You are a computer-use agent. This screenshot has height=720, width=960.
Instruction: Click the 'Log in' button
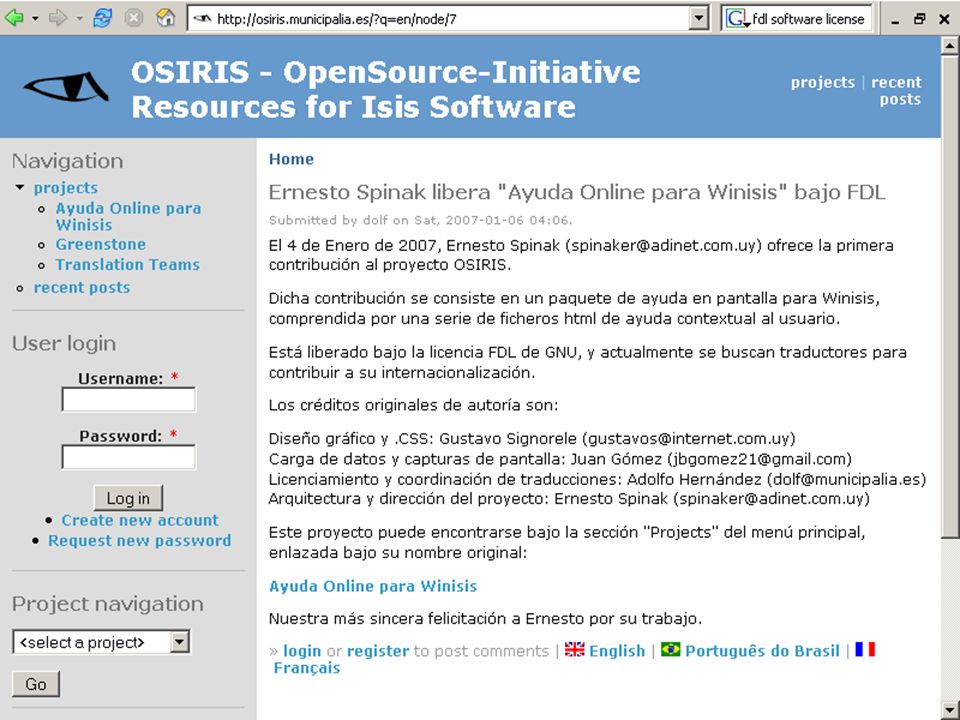[129, 498]
